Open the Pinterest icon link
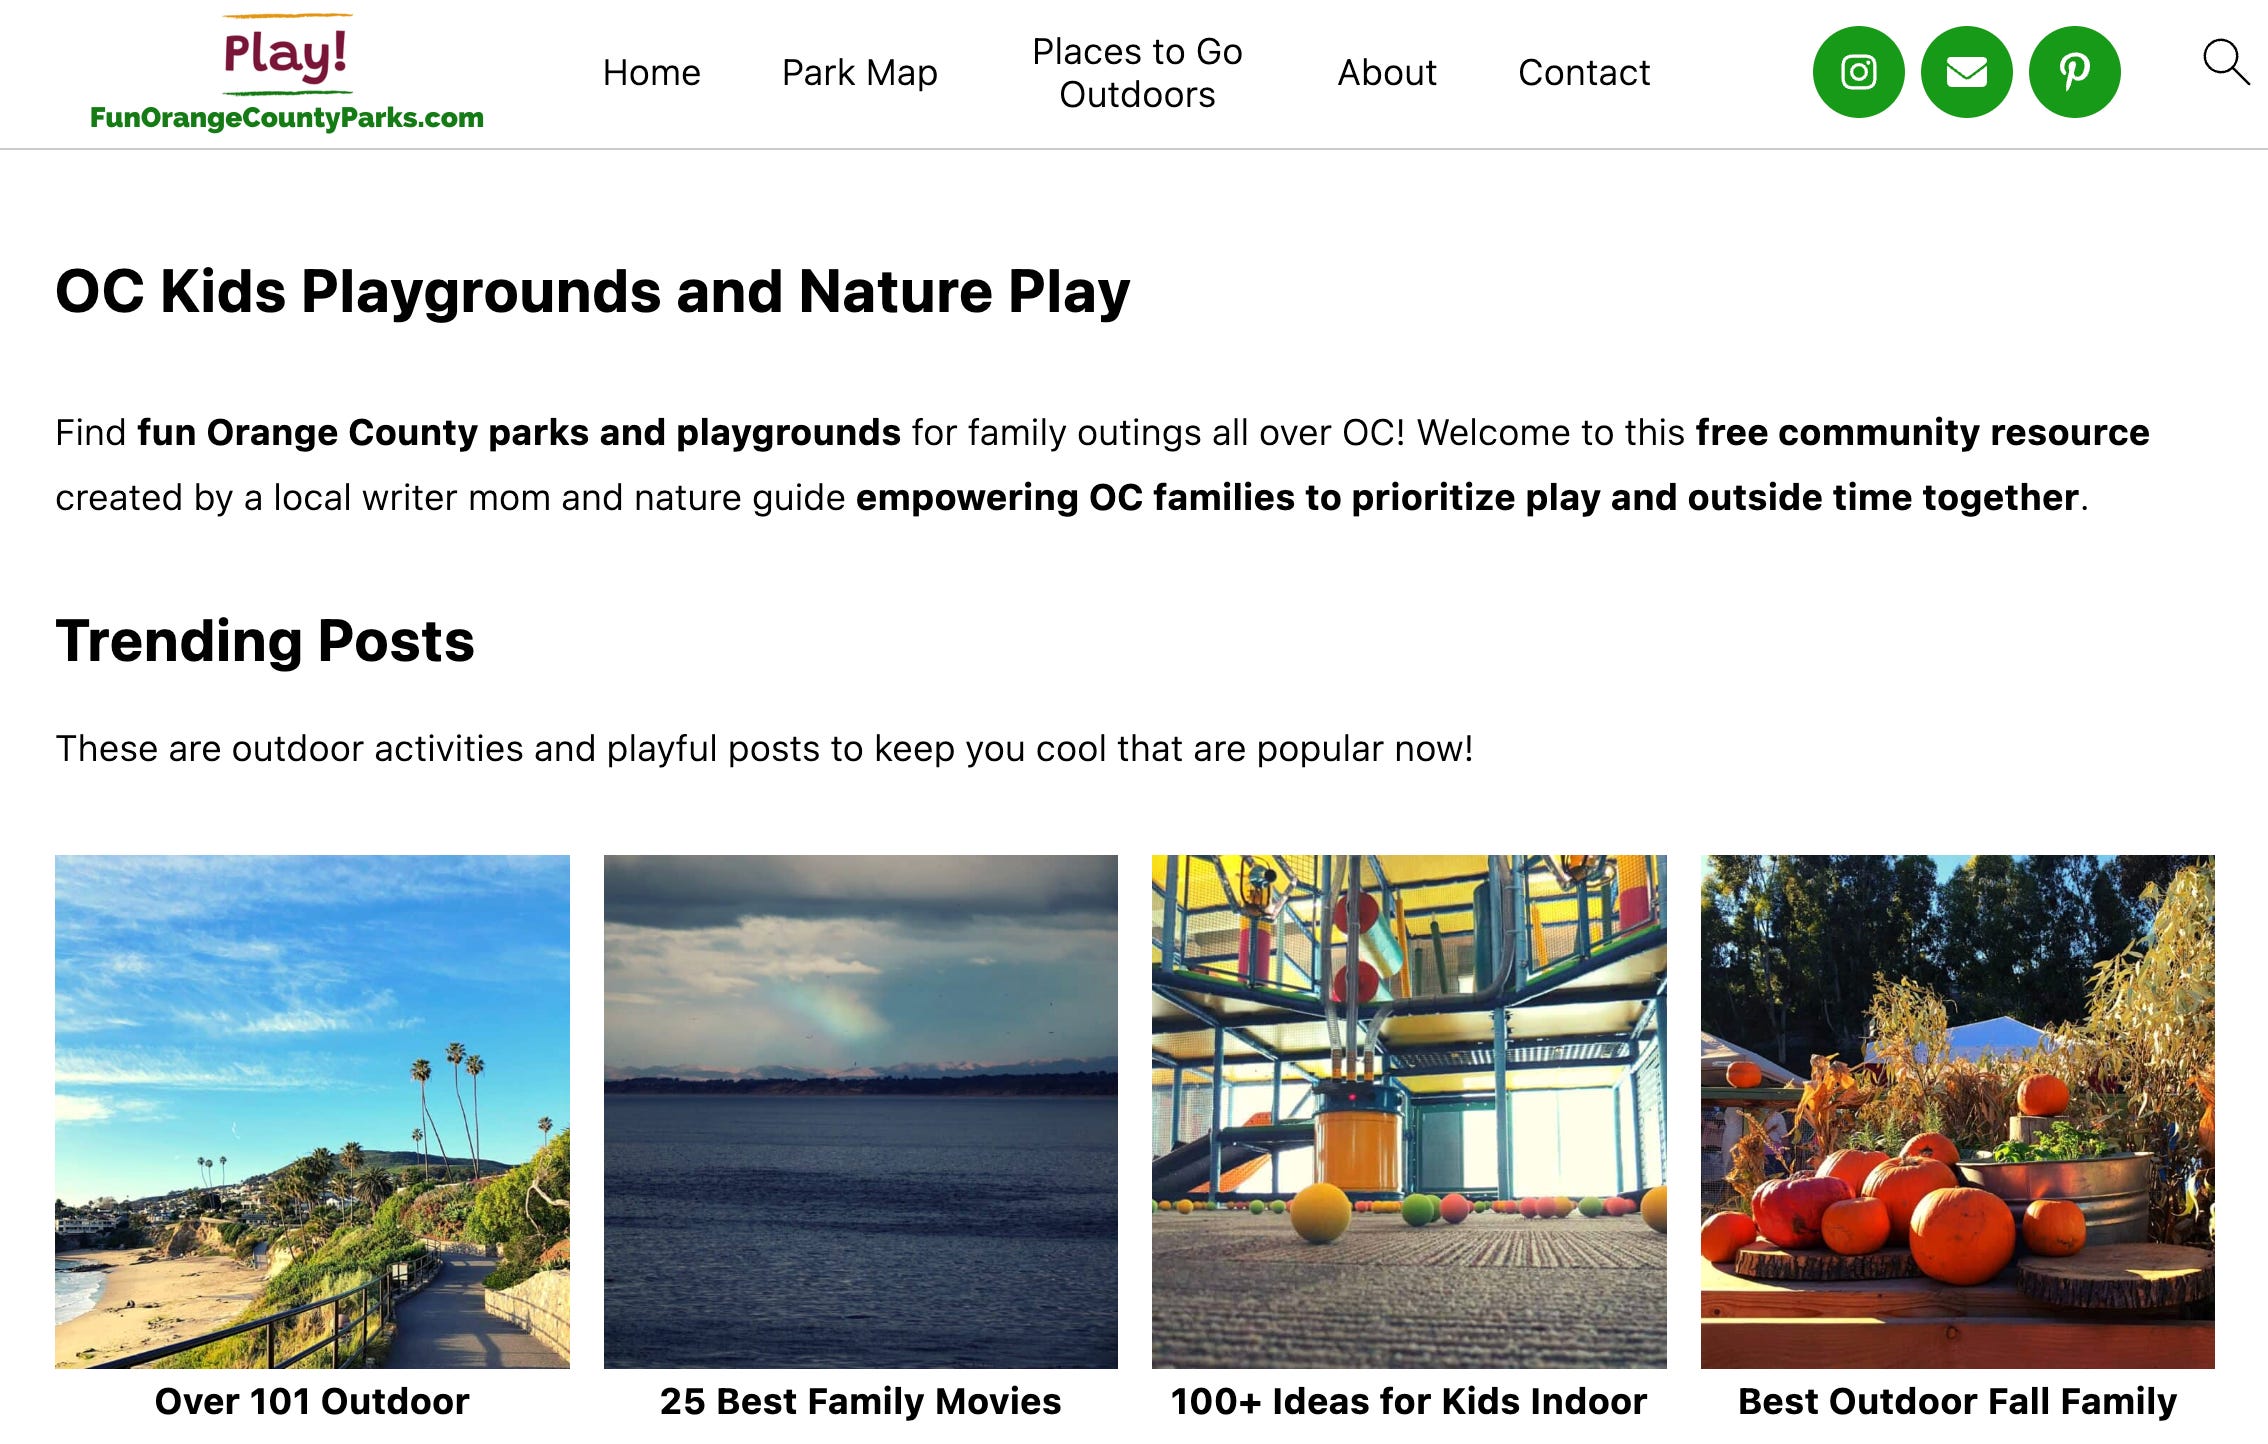2268x1444 pixels. tap(2074, 72)
